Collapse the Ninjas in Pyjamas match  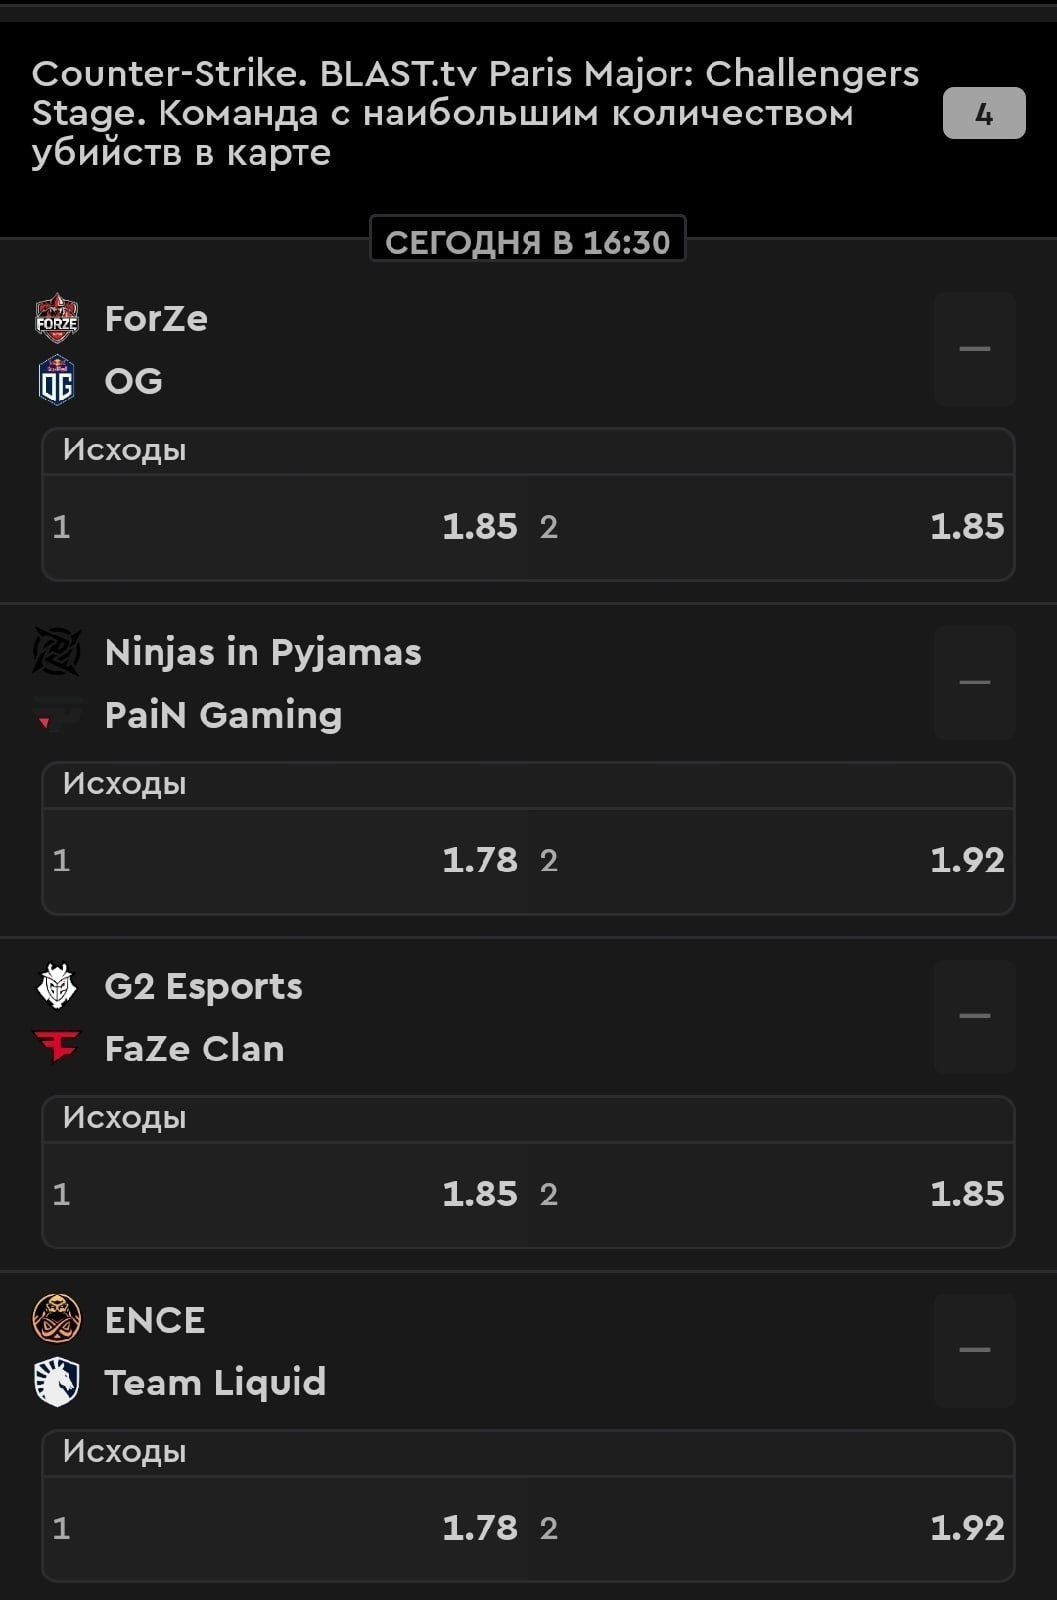(974, 682)
